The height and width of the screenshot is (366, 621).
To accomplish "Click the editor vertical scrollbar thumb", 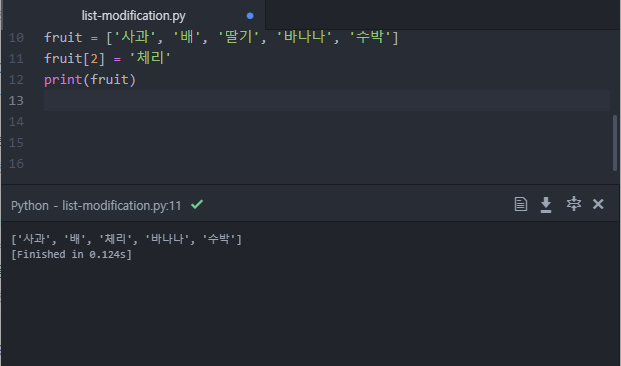I will tap(615, 143).
